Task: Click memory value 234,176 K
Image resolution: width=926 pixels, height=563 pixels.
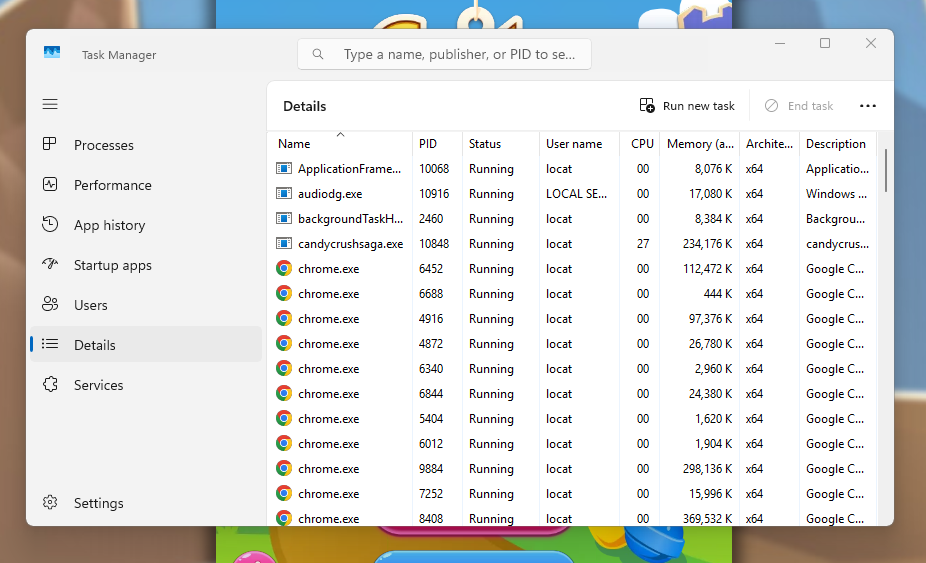Action: point(707,244)
